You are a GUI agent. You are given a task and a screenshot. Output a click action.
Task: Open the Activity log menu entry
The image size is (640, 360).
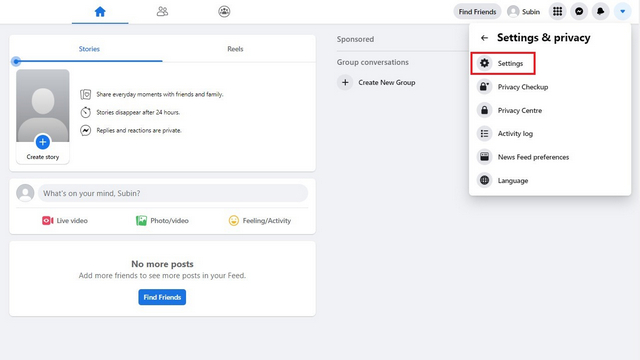pos(549,133)
